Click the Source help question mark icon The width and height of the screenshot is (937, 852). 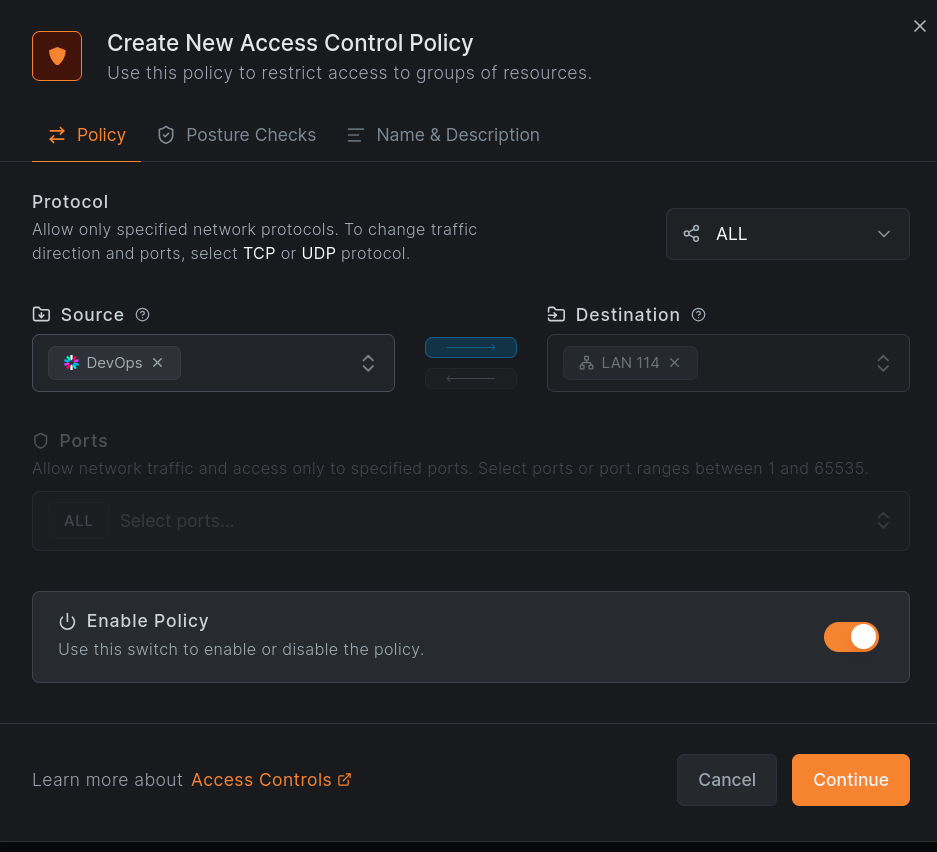pos(142,314)
